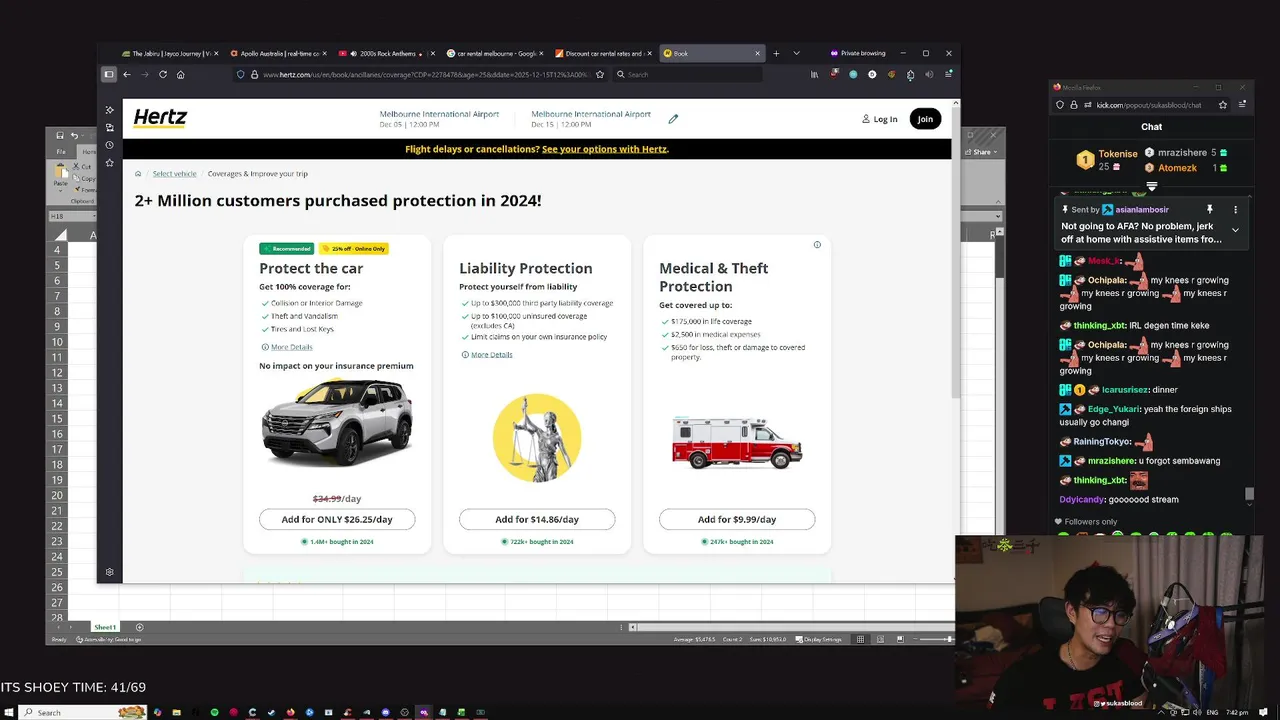Open a new Firefox tab
The width and height of the screenshot is (1280, 720).
click(776, 53)
